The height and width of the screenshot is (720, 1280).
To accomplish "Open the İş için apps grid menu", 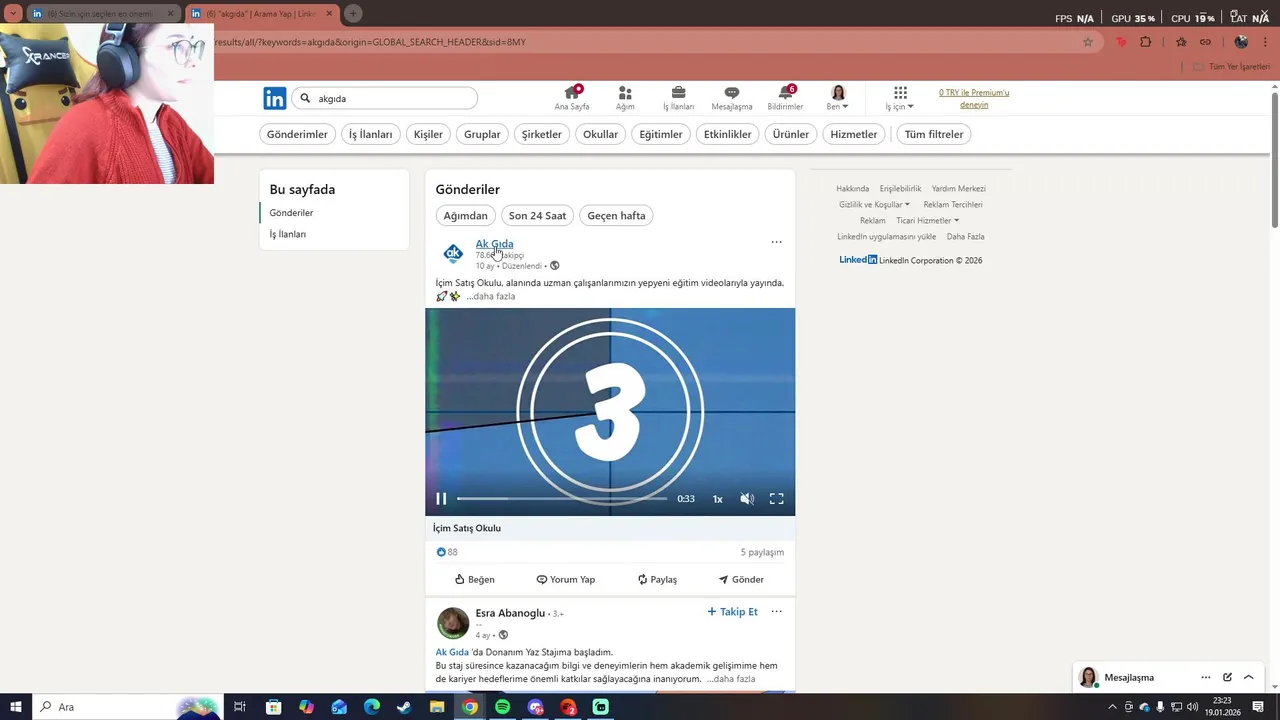I will tap(900, 98).
